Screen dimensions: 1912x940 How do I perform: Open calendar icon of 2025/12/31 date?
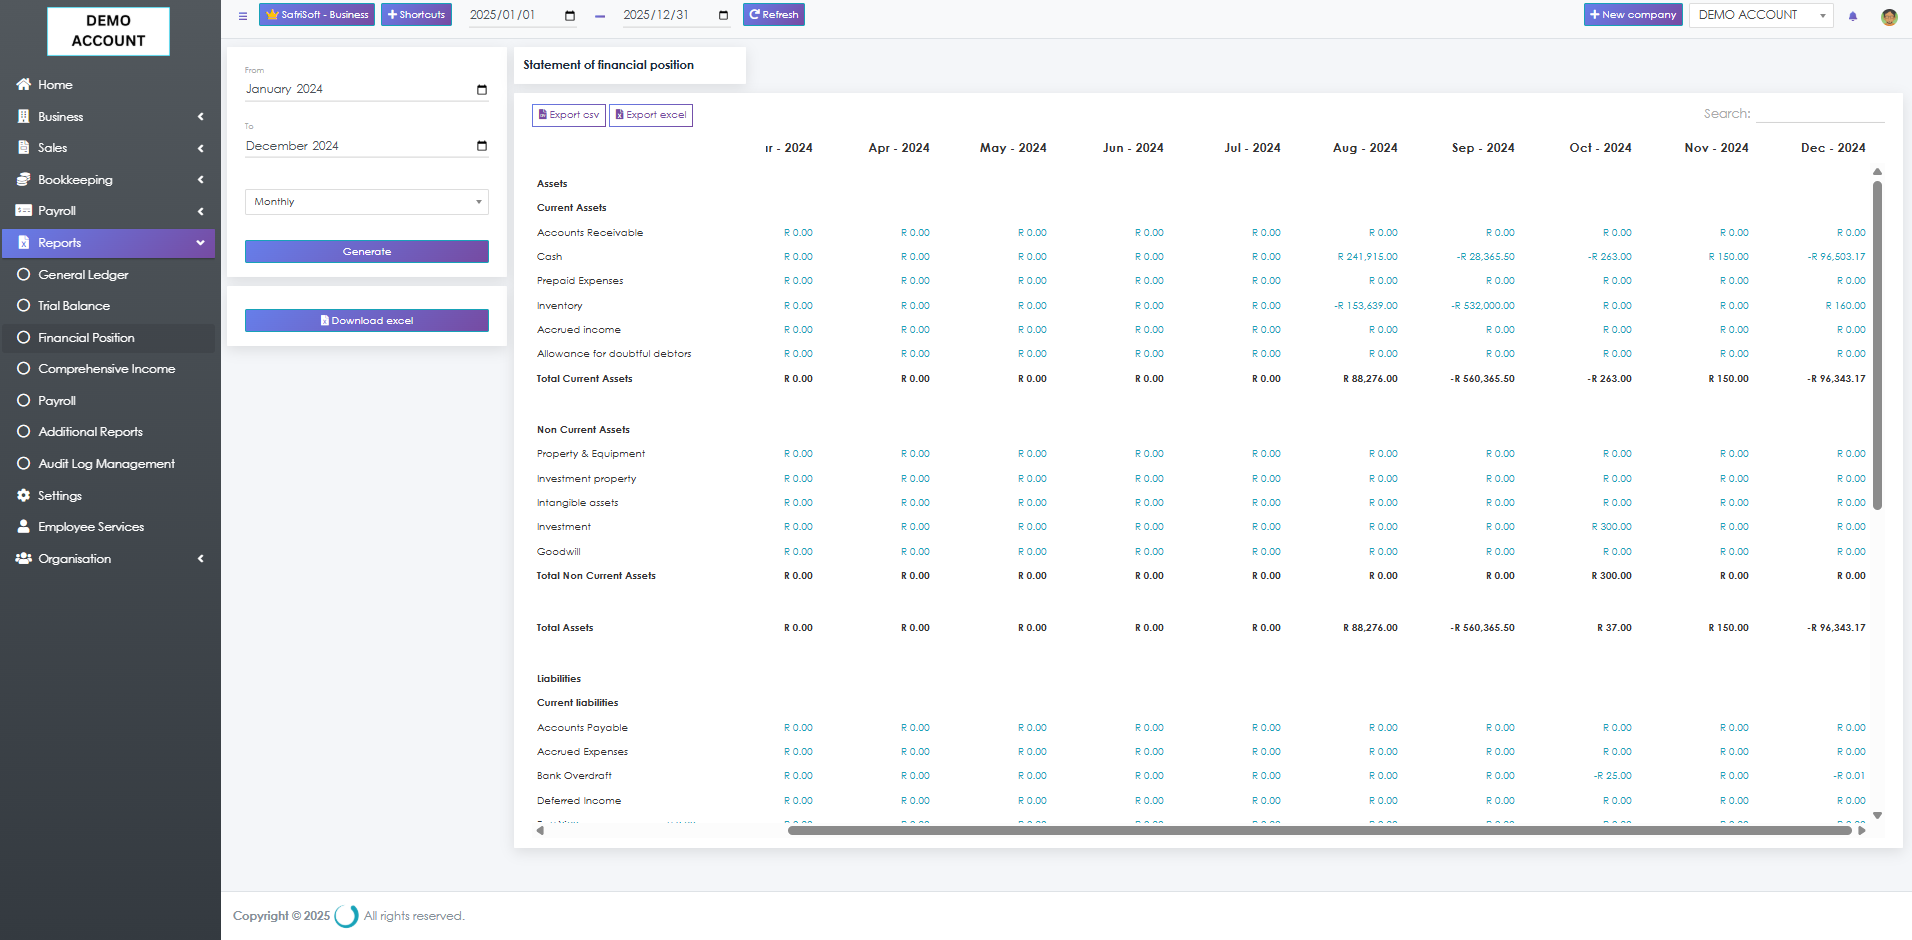pos(723,16)
